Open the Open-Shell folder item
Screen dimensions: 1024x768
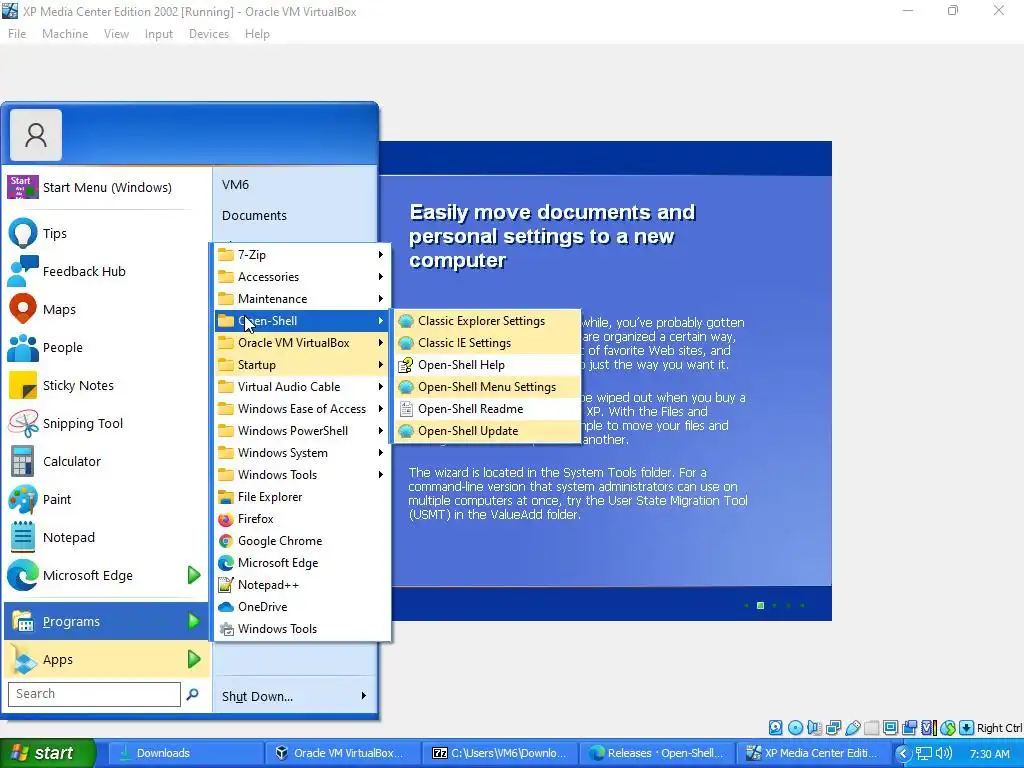tap(302, 321)
